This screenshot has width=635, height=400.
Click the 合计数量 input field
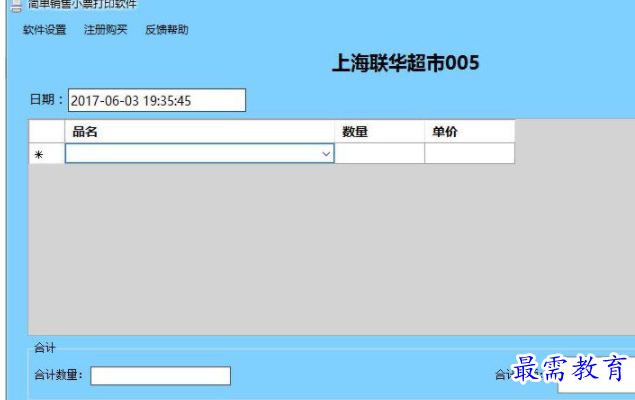[161, 376]
